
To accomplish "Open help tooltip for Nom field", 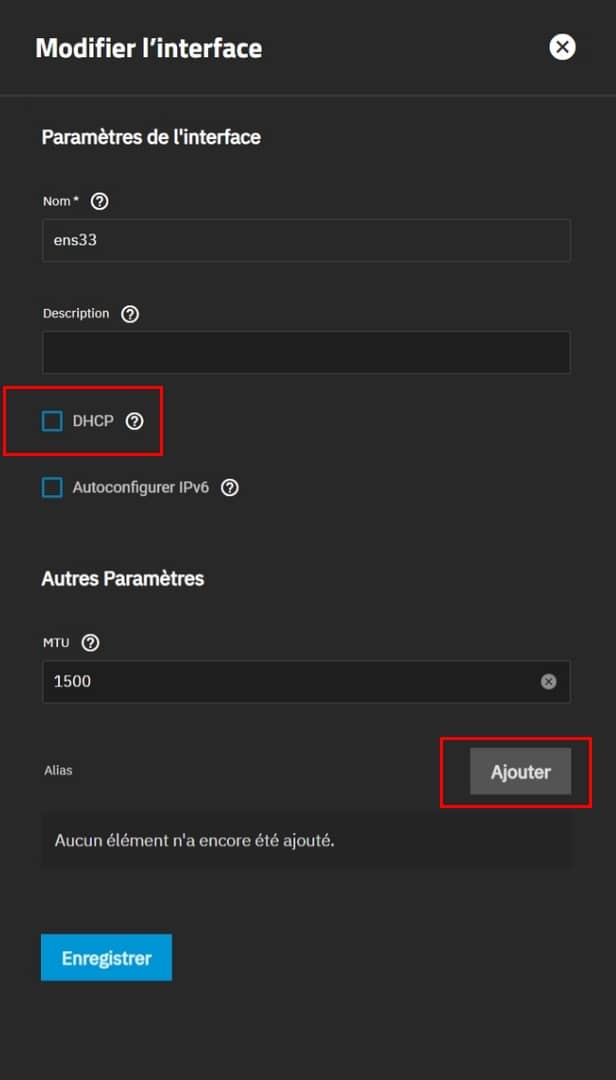I will [x=99, y=201].
